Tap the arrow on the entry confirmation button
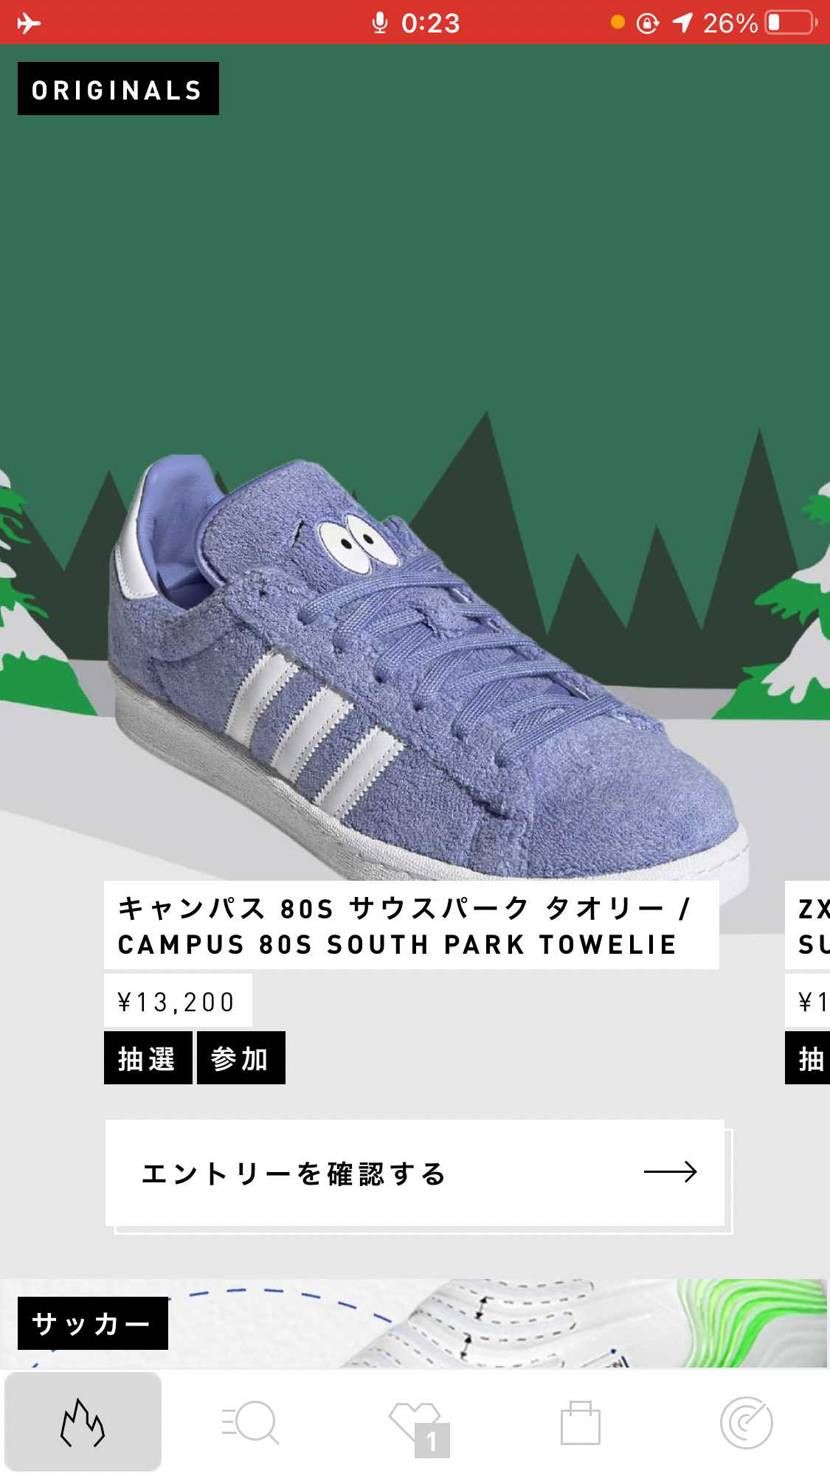This screenshot has width=830, height=1476. (x=669, y=1171)
